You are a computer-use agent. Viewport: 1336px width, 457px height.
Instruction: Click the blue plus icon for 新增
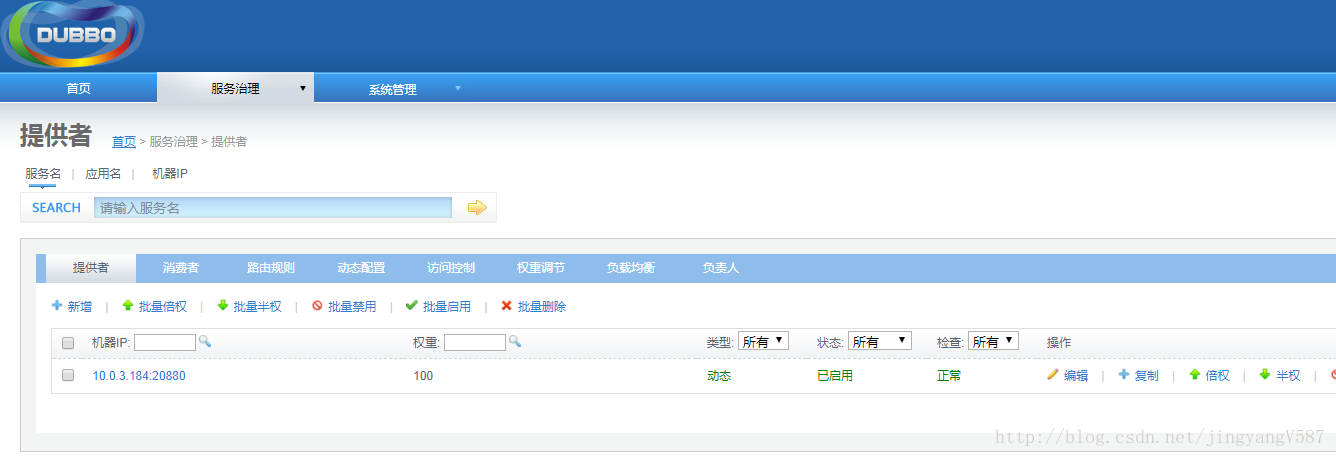[57, 306]
